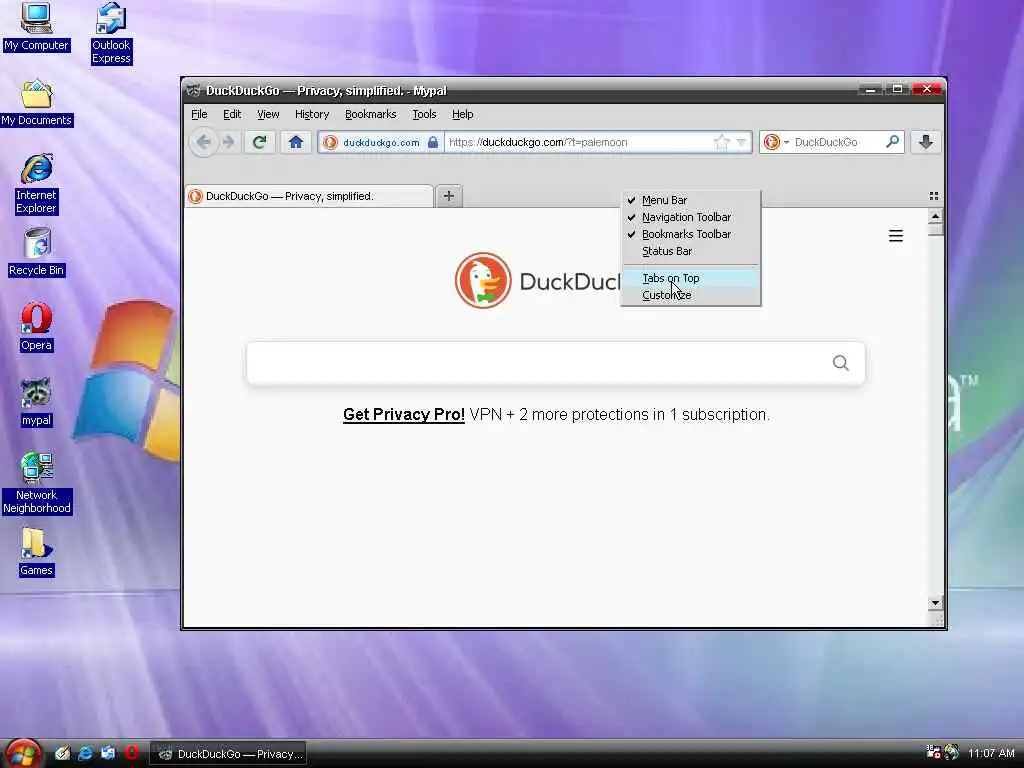Click the magnifier in the DuckDuckGo search bar

892,142
